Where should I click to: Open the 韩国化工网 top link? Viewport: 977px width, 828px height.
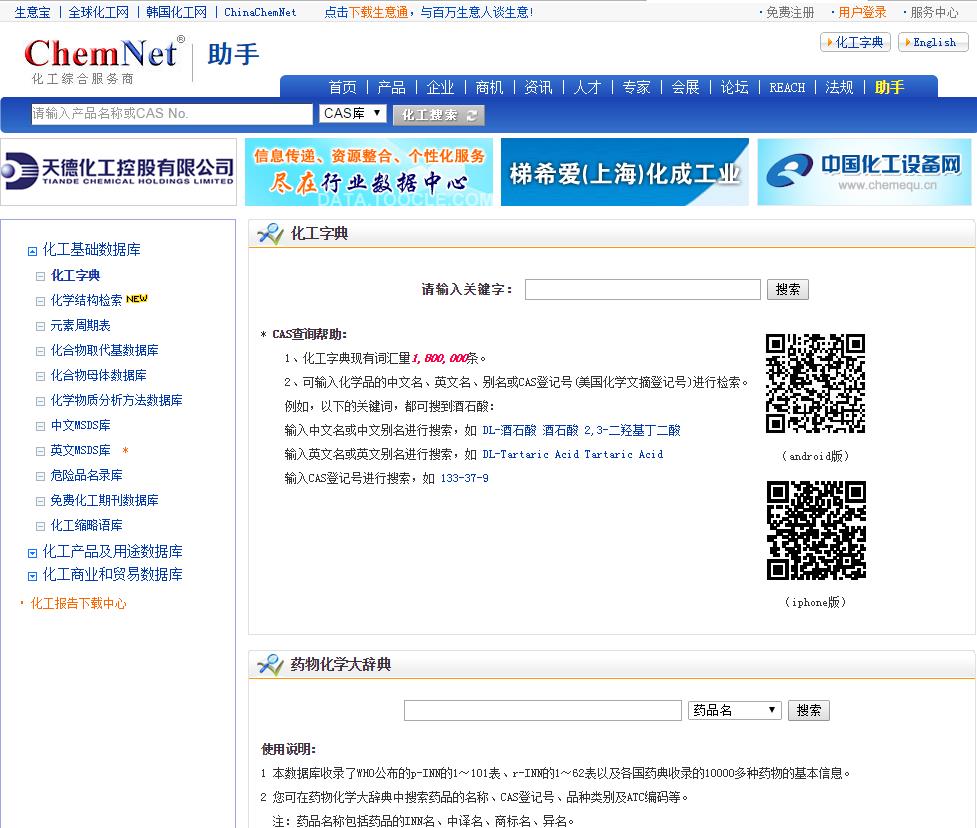(x=176, y=12)
